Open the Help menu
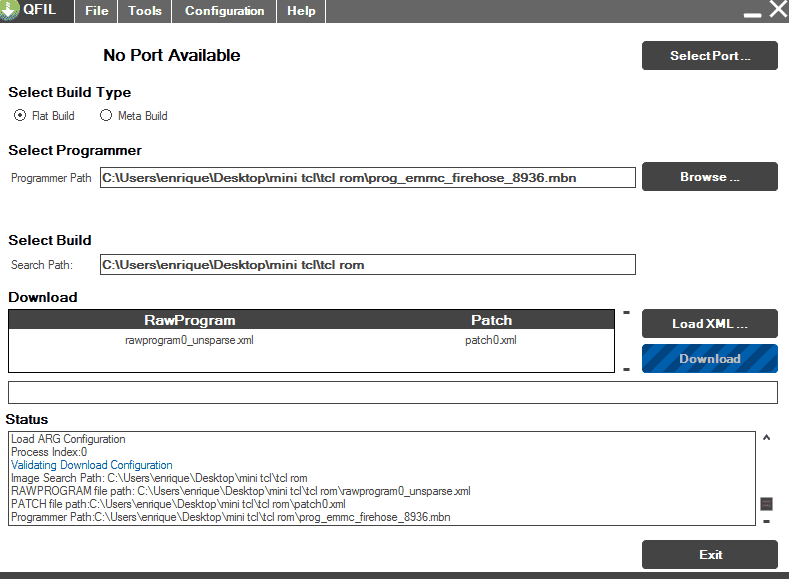The image size is (789, 579). pyautogui.click(x=301, y=11)
